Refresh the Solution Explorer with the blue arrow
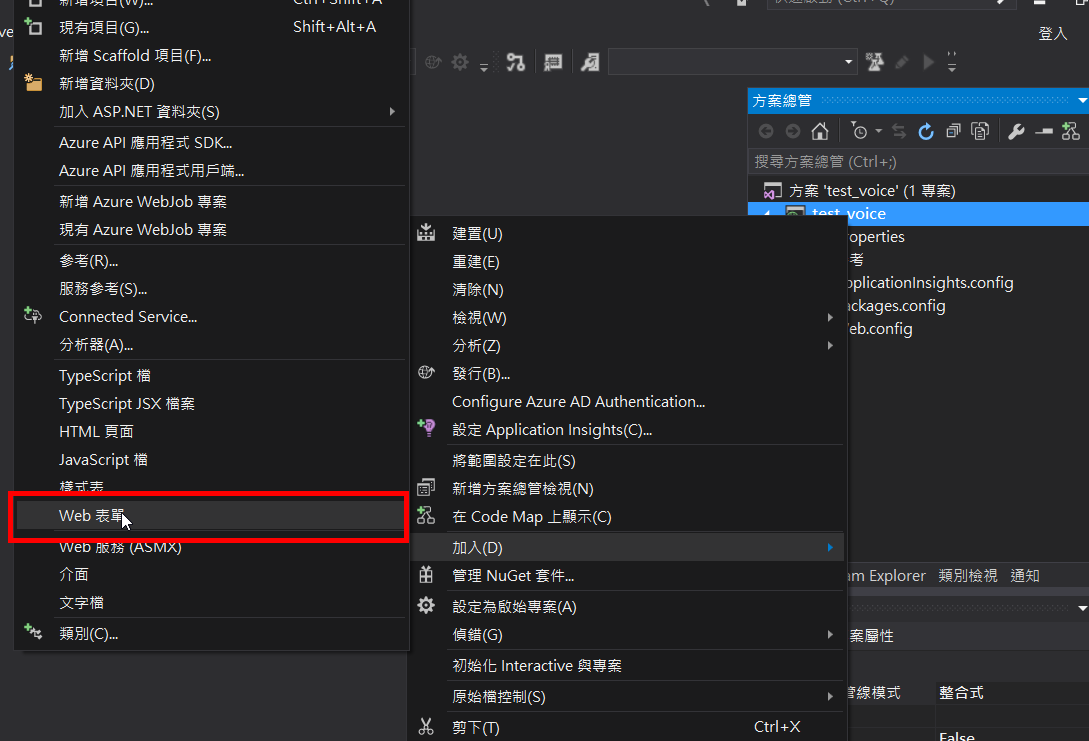The width and height of the screenshot is (1089, 741). click(926, 131)
